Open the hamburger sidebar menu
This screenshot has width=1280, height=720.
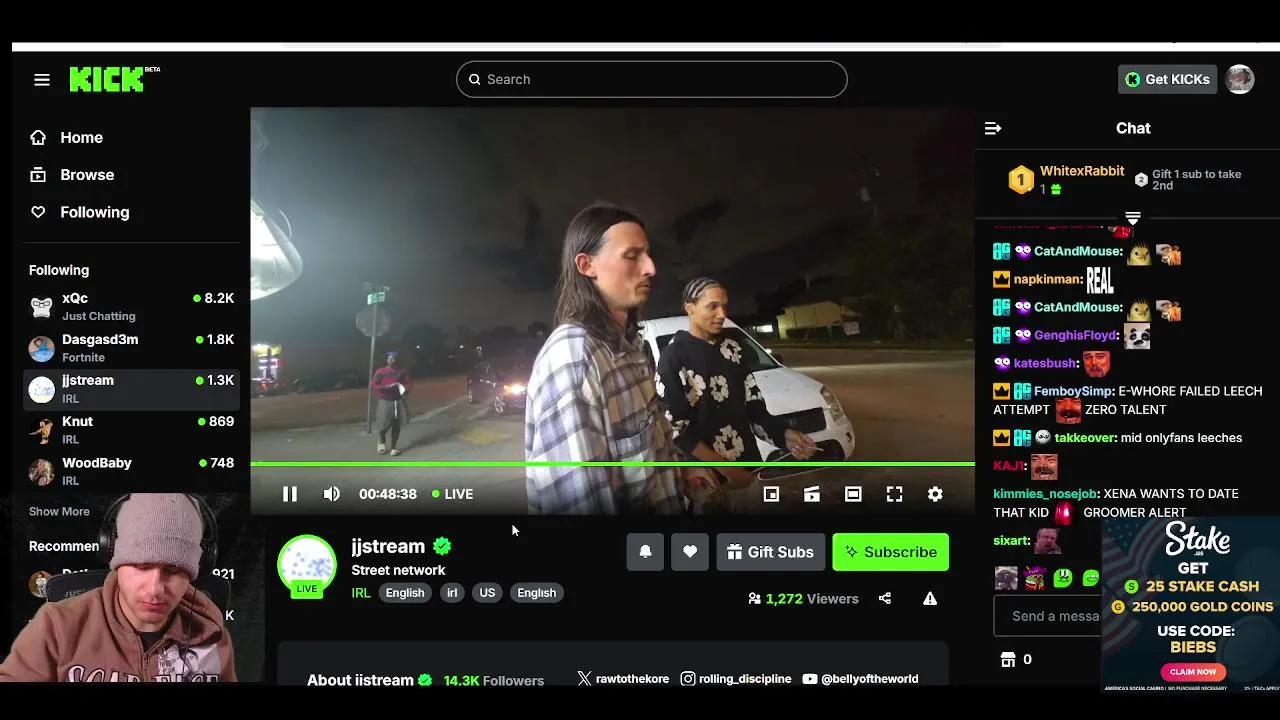(41, 79)
